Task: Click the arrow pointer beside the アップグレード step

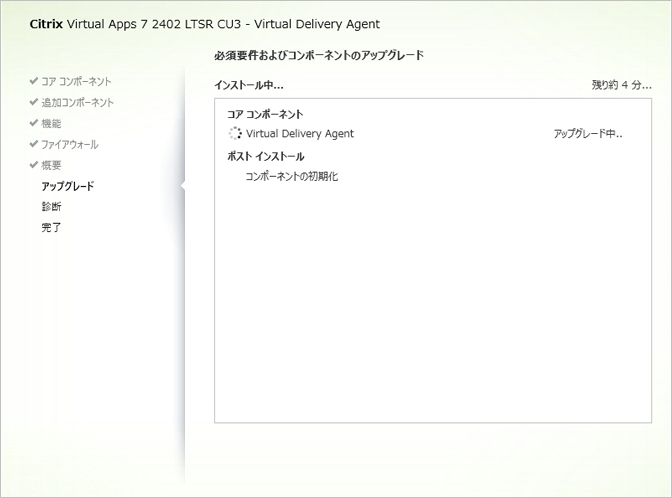Action: pos(182,185)
